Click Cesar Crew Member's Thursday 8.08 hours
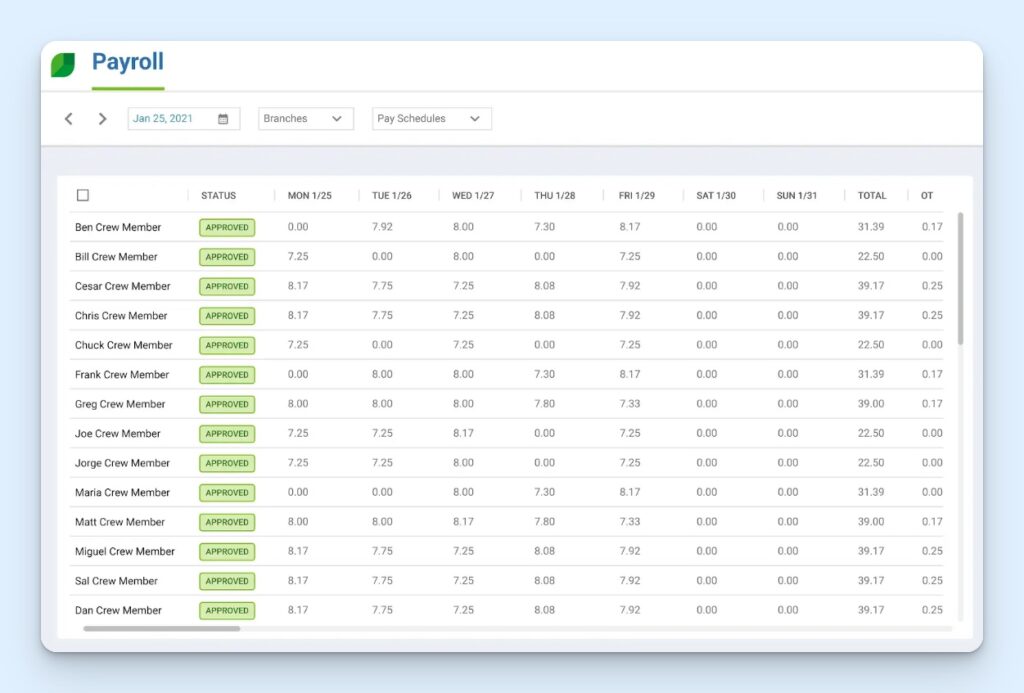 pos(544,285)
